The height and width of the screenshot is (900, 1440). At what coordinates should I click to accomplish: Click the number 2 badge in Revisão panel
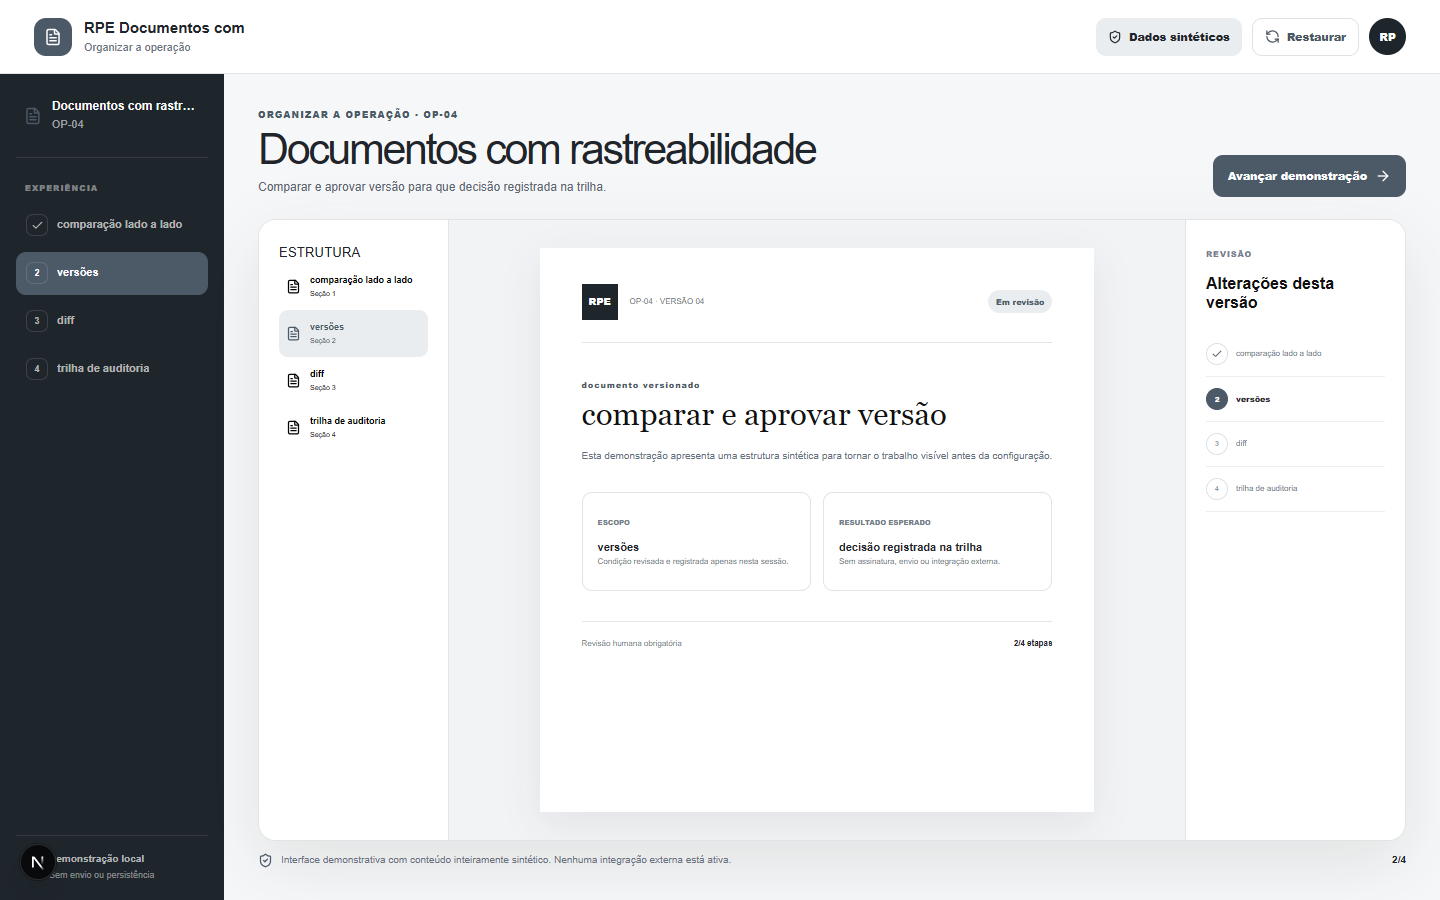(x=1217, y=399)
